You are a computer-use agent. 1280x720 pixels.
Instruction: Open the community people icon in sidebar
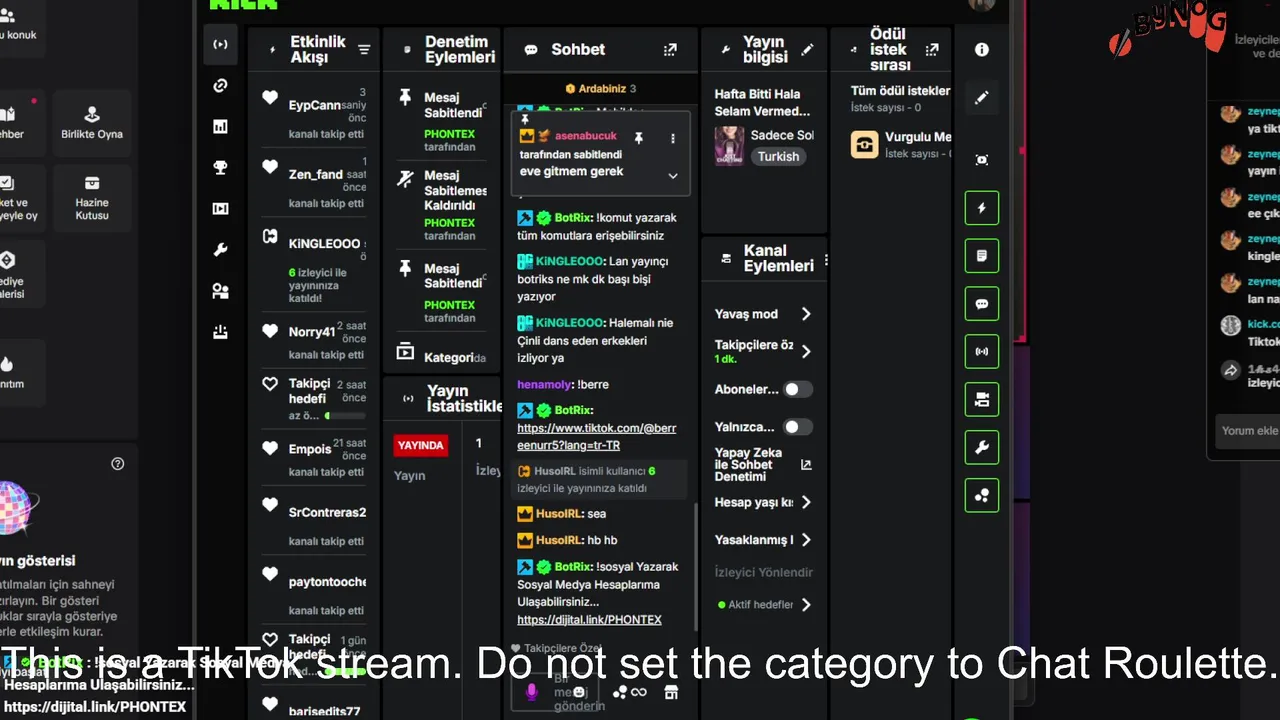[x=220, y=291]
